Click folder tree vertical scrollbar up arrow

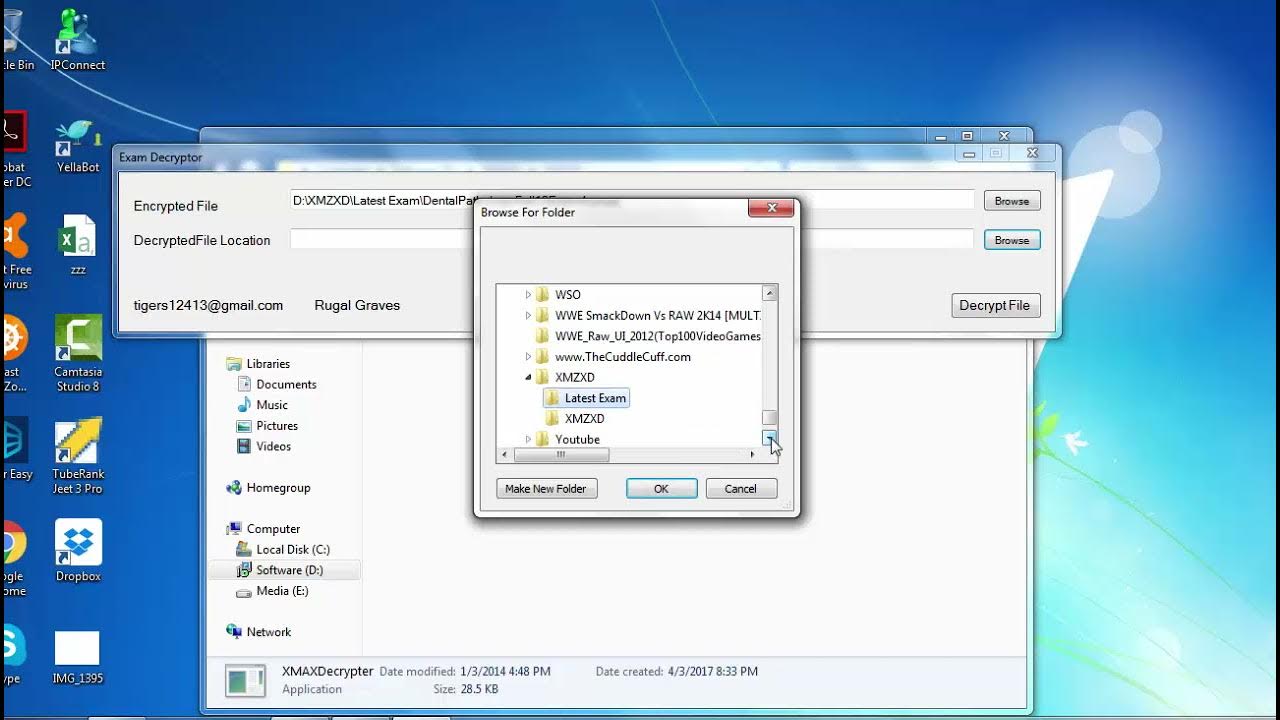[x=769, y=294]
